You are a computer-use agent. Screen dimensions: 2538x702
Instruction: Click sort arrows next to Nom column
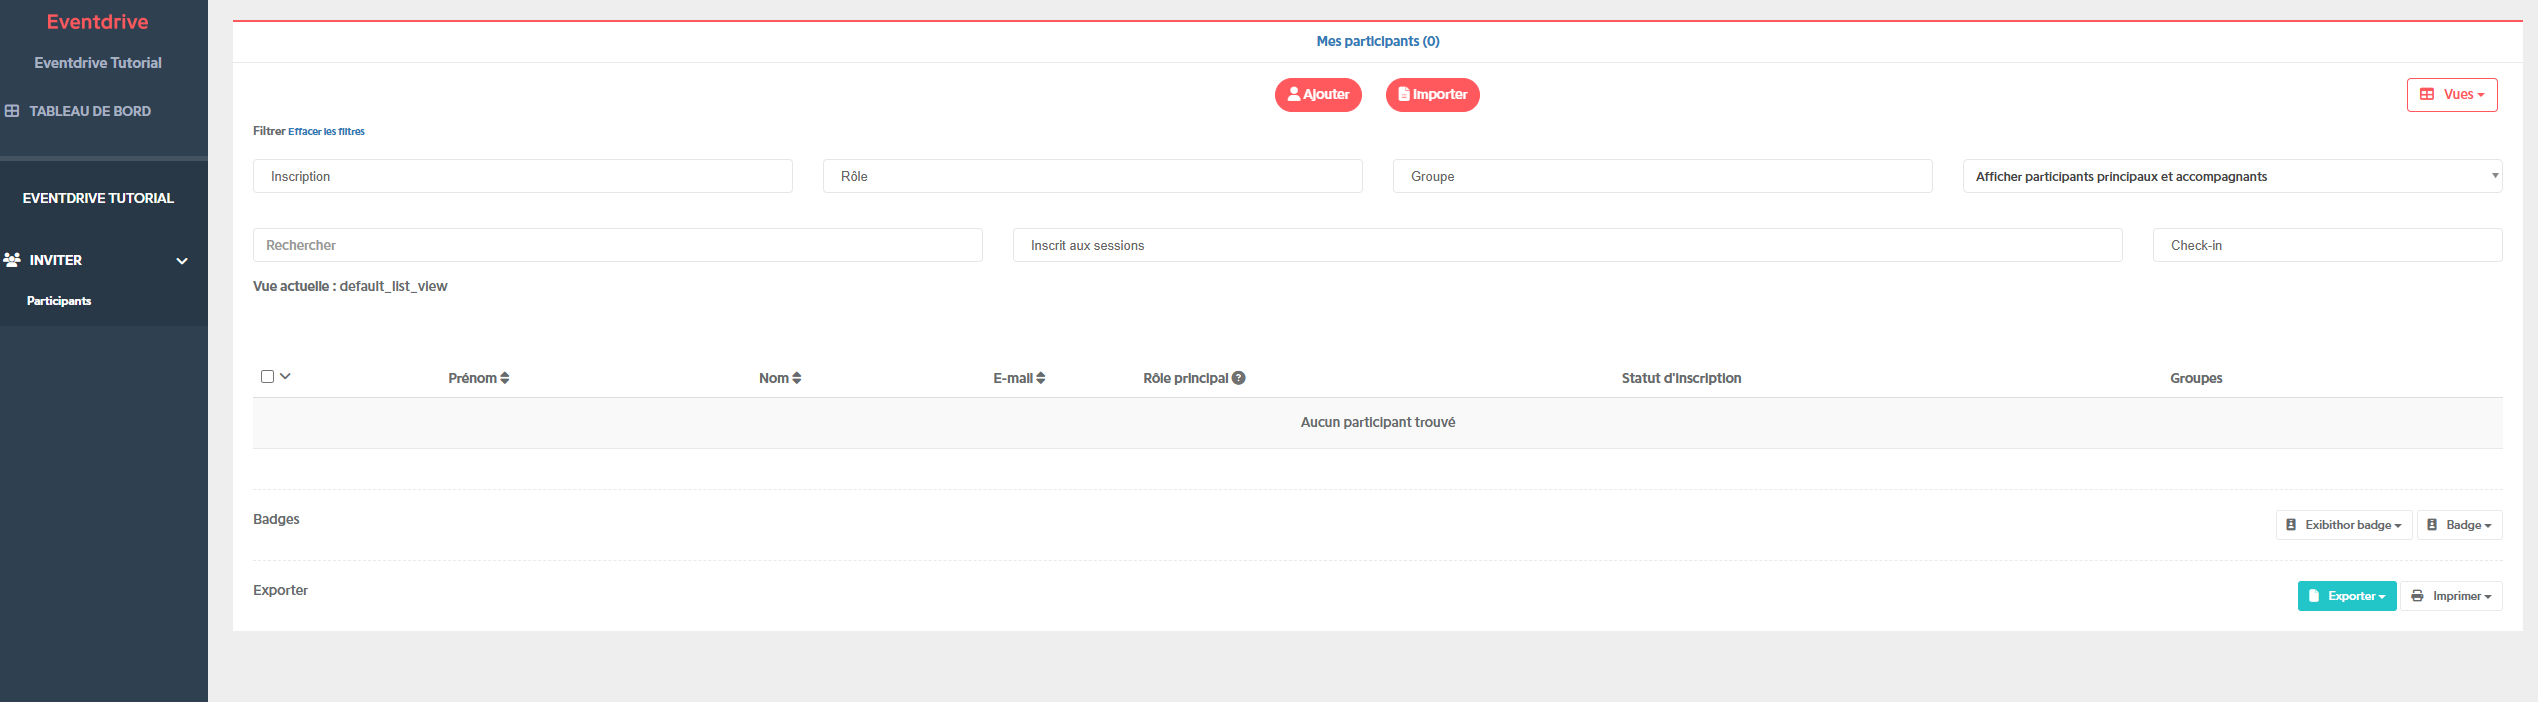coord(797,378)
